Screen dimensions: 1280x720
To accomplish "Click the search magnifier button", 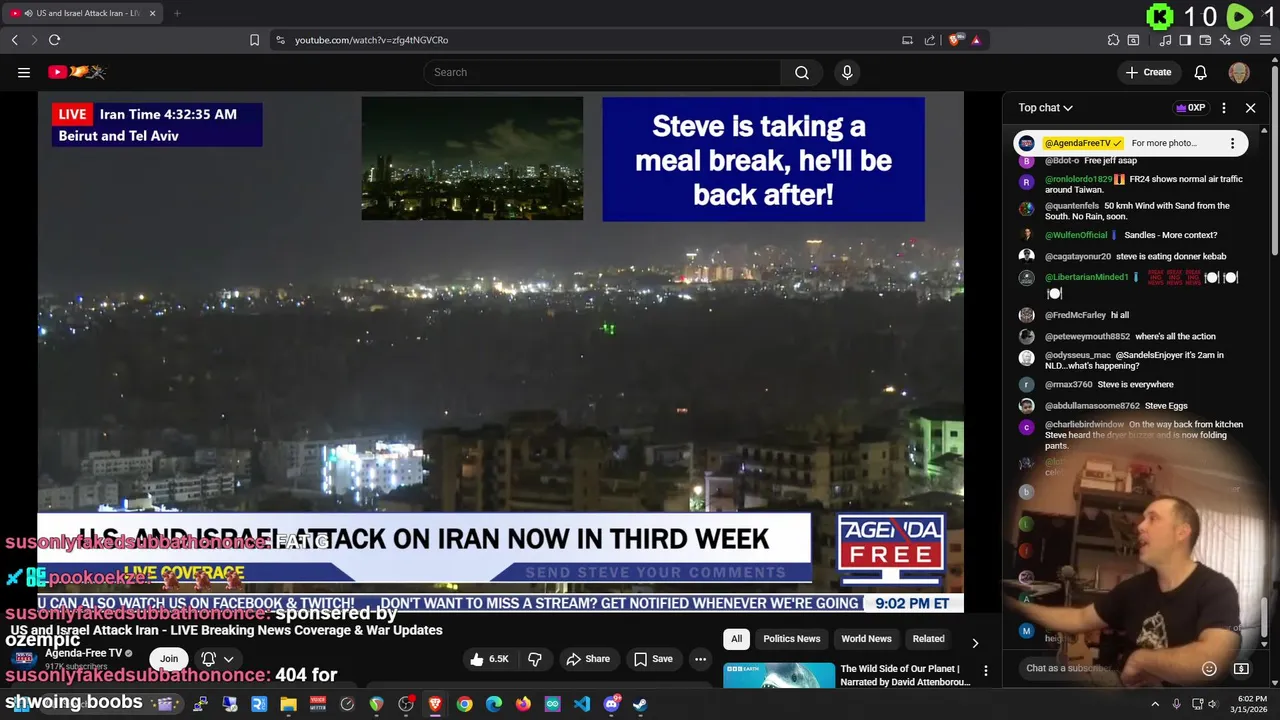I will [x=802, y=72].
